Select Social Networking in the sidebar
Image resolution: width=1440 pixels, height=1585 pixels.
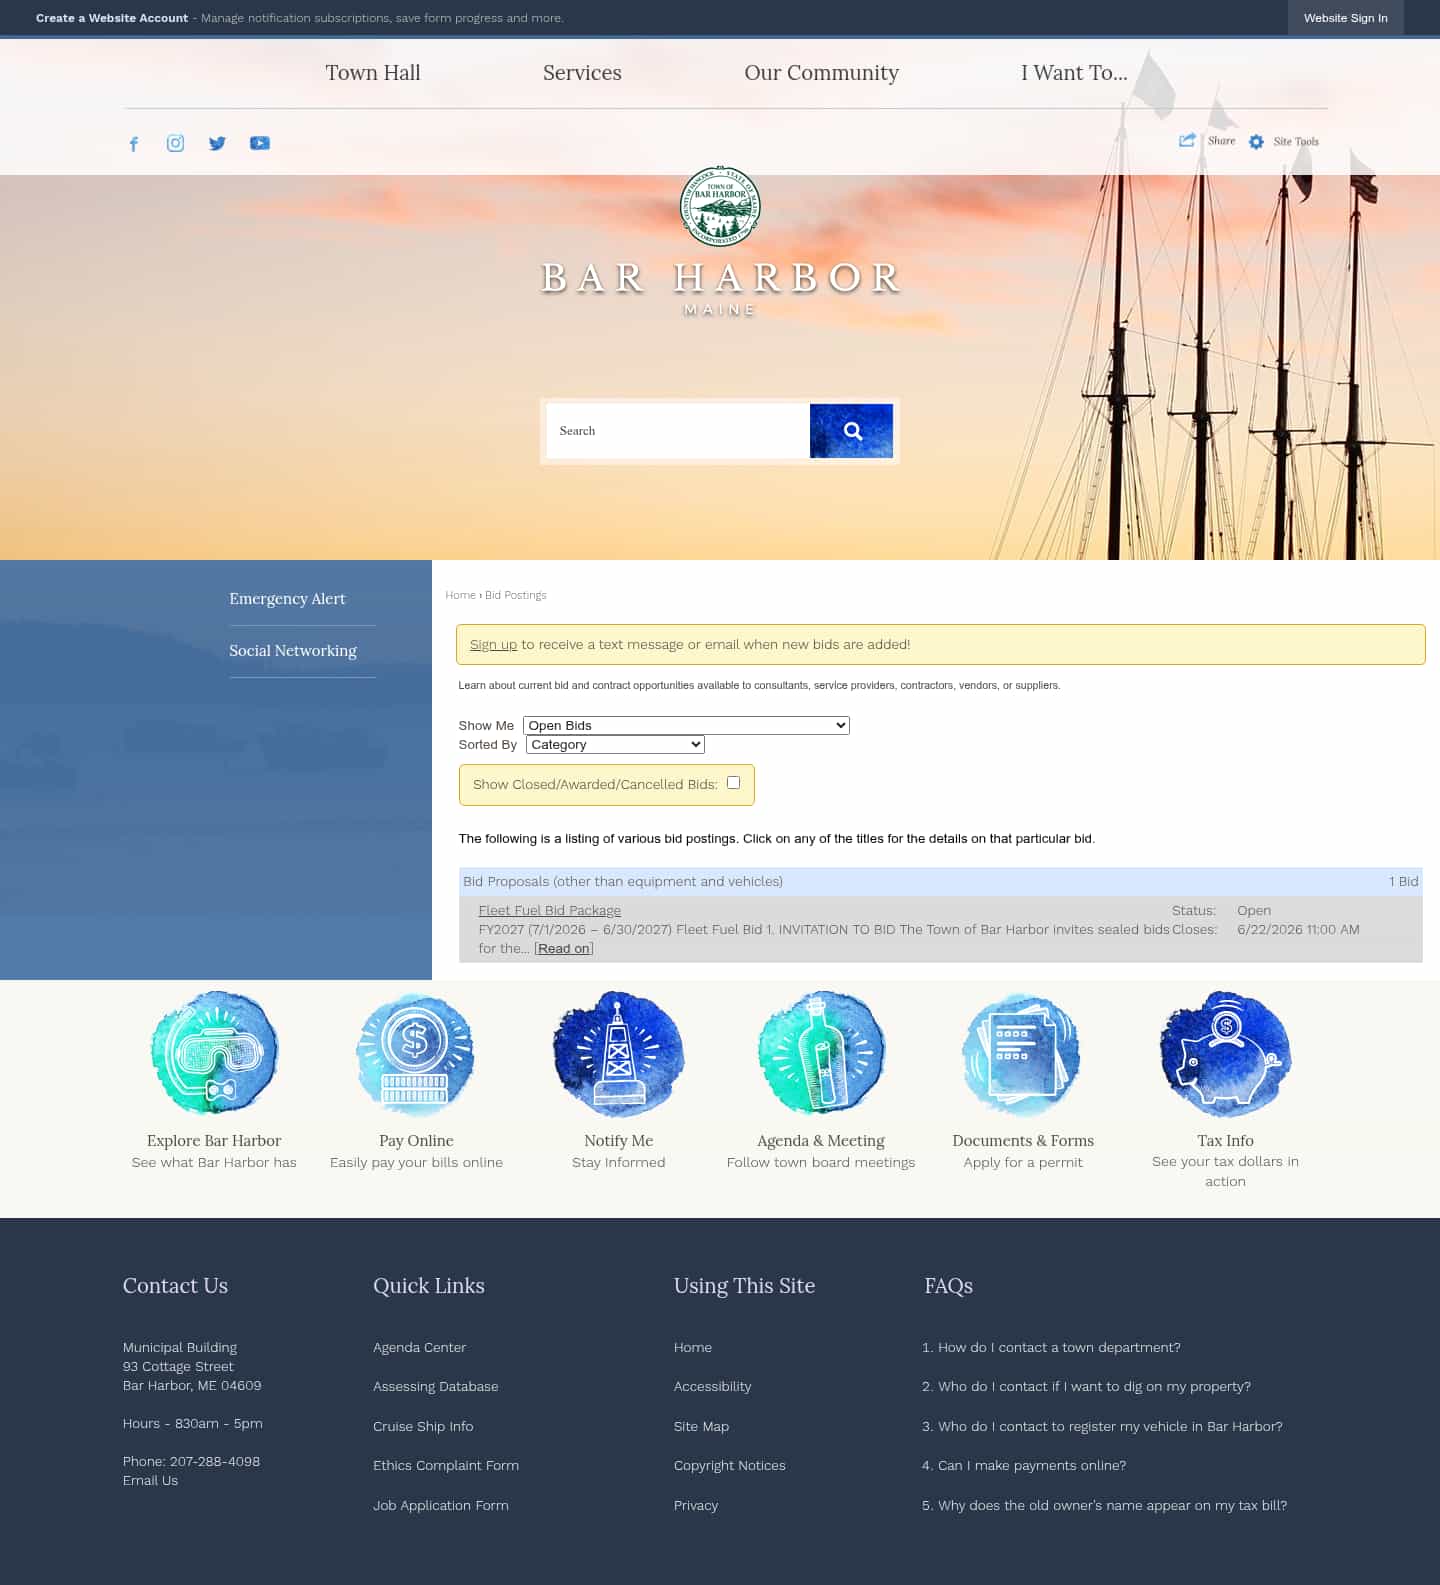pyautogui.click(x=293, y=650)
